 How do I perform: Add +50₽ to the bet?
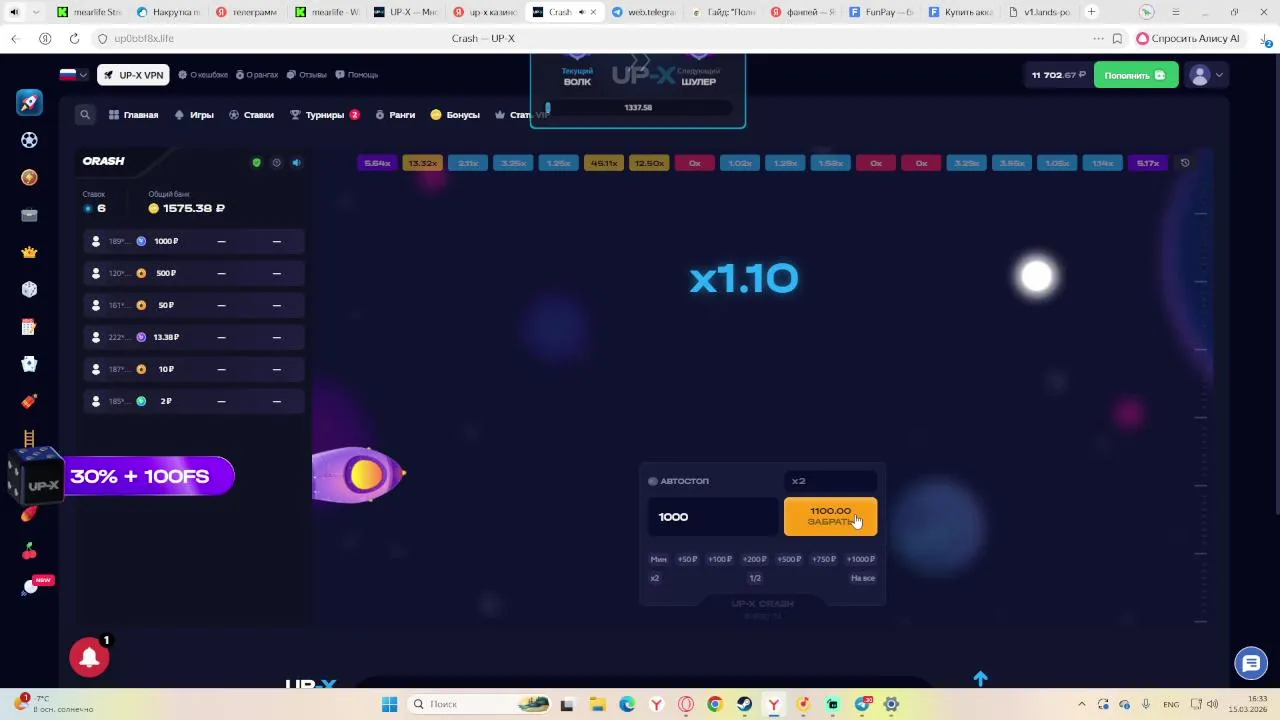click(687, 559)
